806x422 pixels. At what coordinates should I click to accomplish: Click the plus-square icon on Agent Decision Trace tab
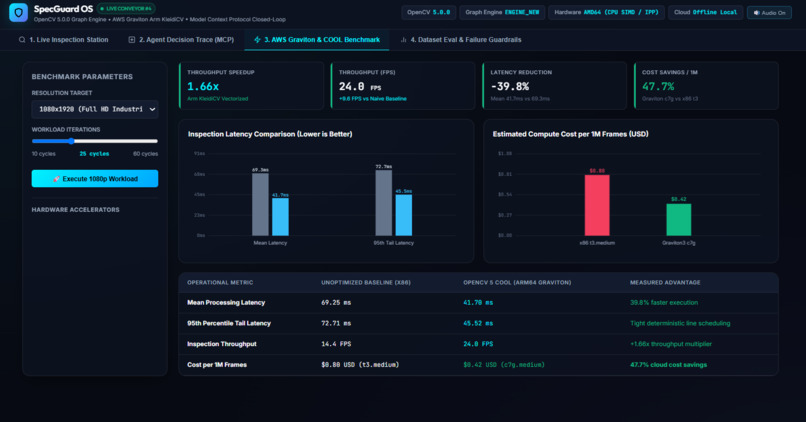pos(132,40)
